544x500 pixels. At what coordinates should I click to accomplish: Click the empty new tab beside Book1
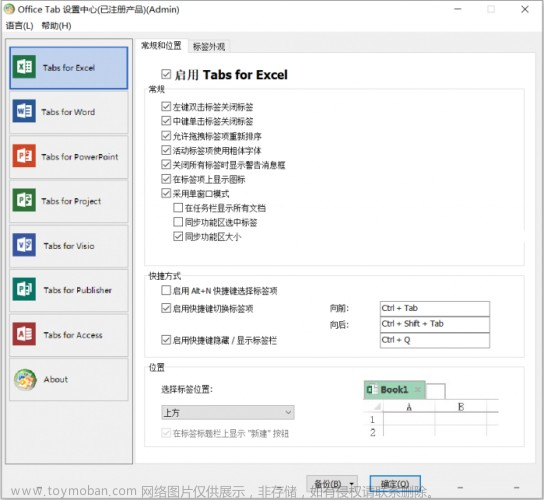tap(435, 391)
